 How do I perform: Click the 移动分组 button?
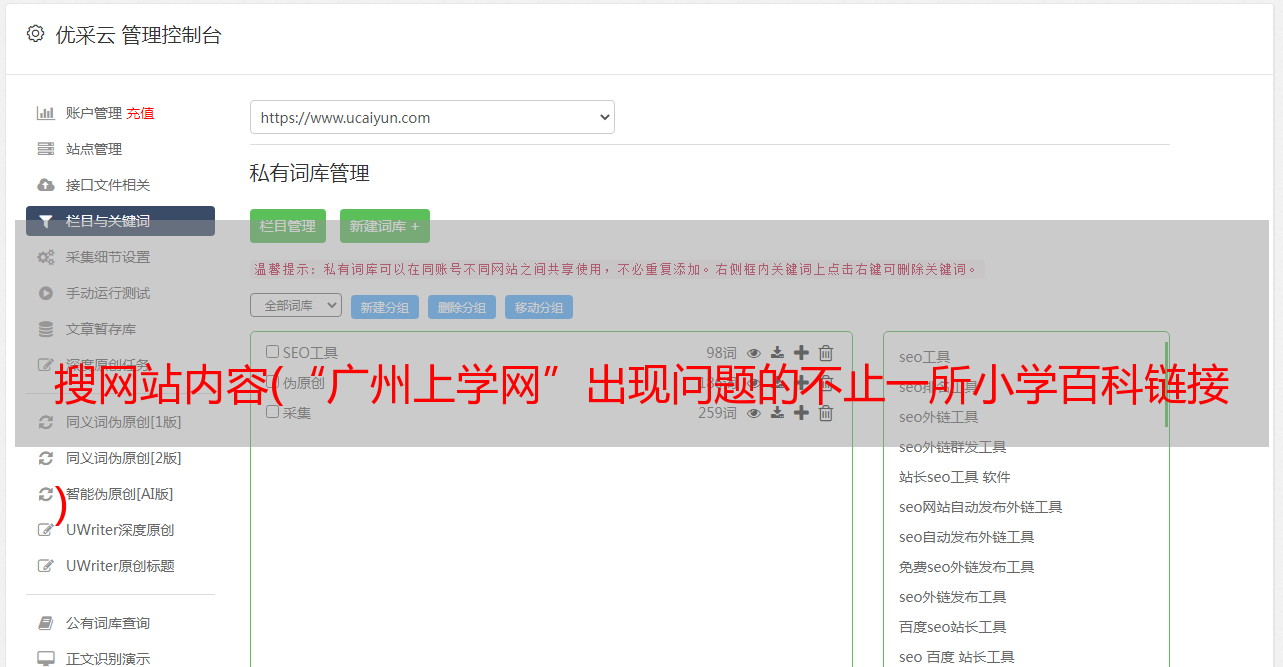pos(539,307)
